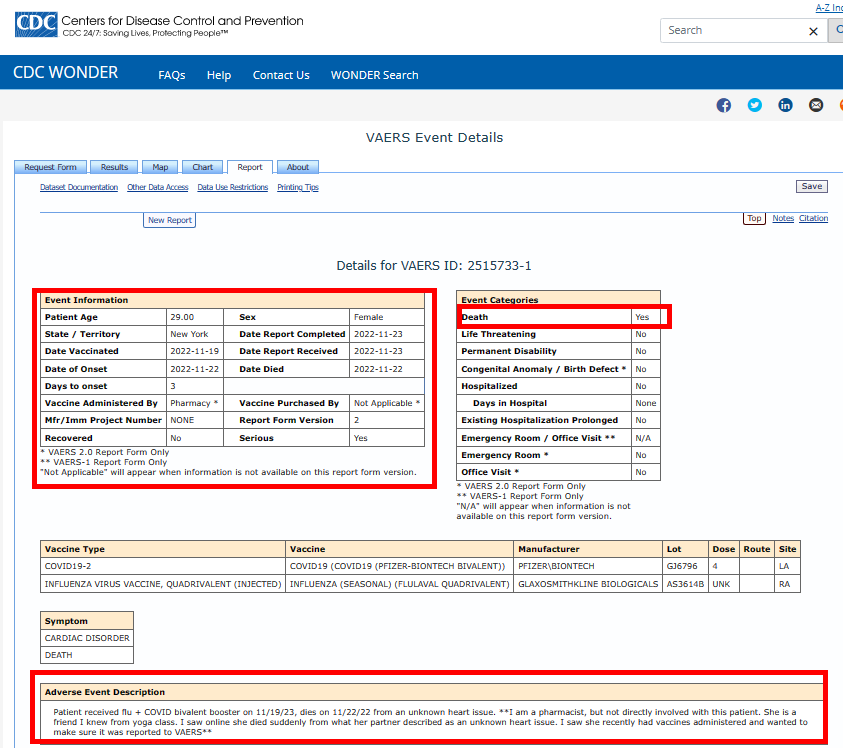
Task: Open WONDER Search in navigation bar
Action: [x=374, y=75]
